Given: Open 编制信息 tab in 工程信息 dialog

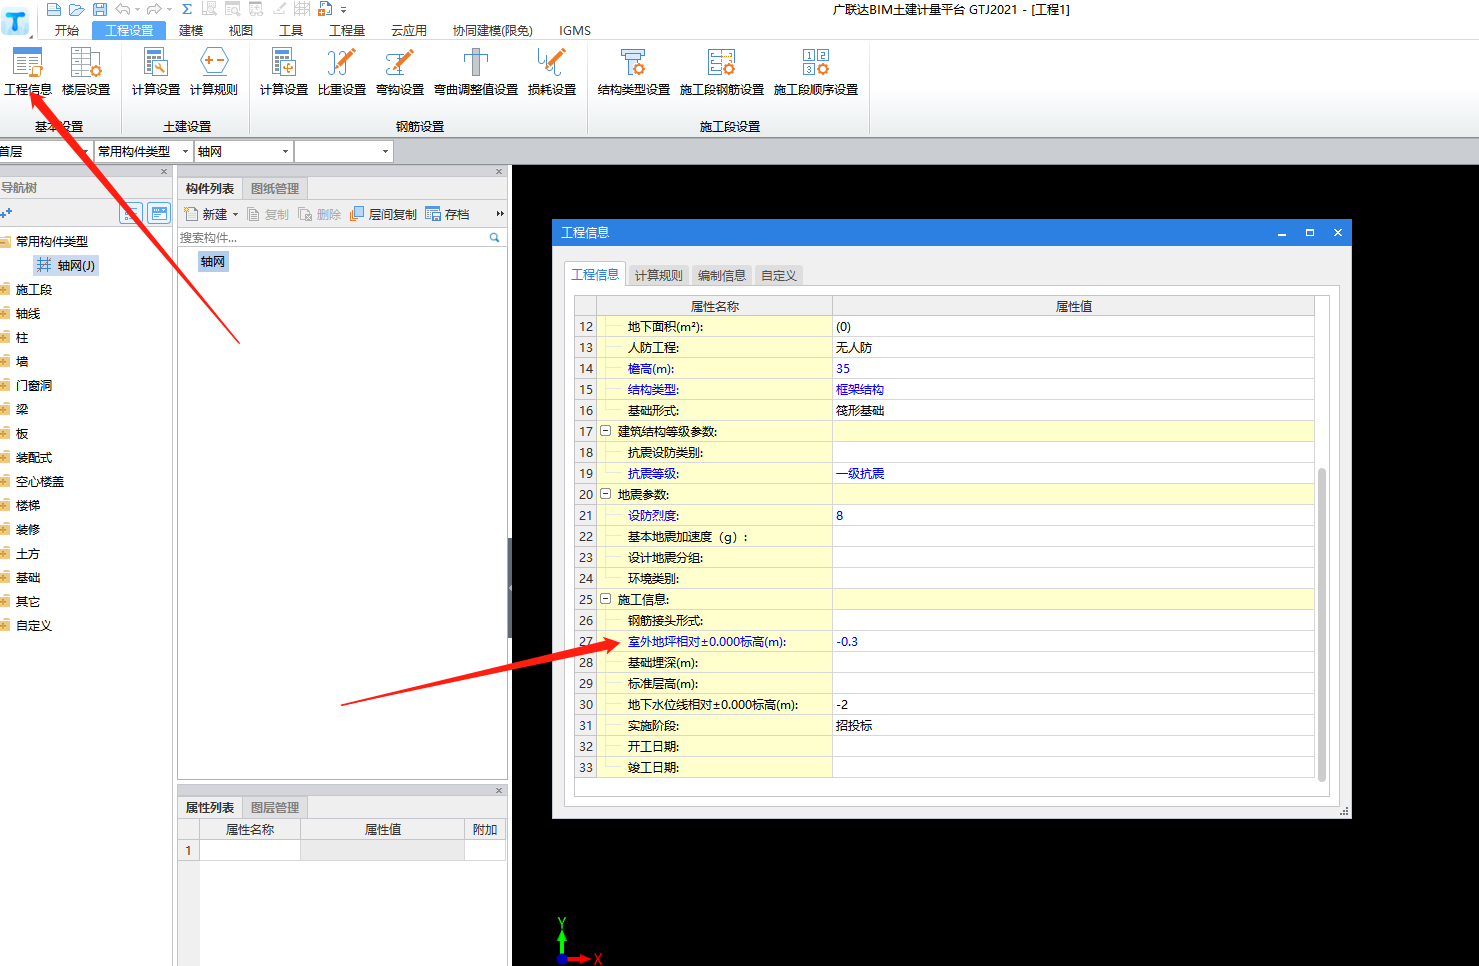Looking at the screenshot, I should pyautogui.click(x=722, y=275).
